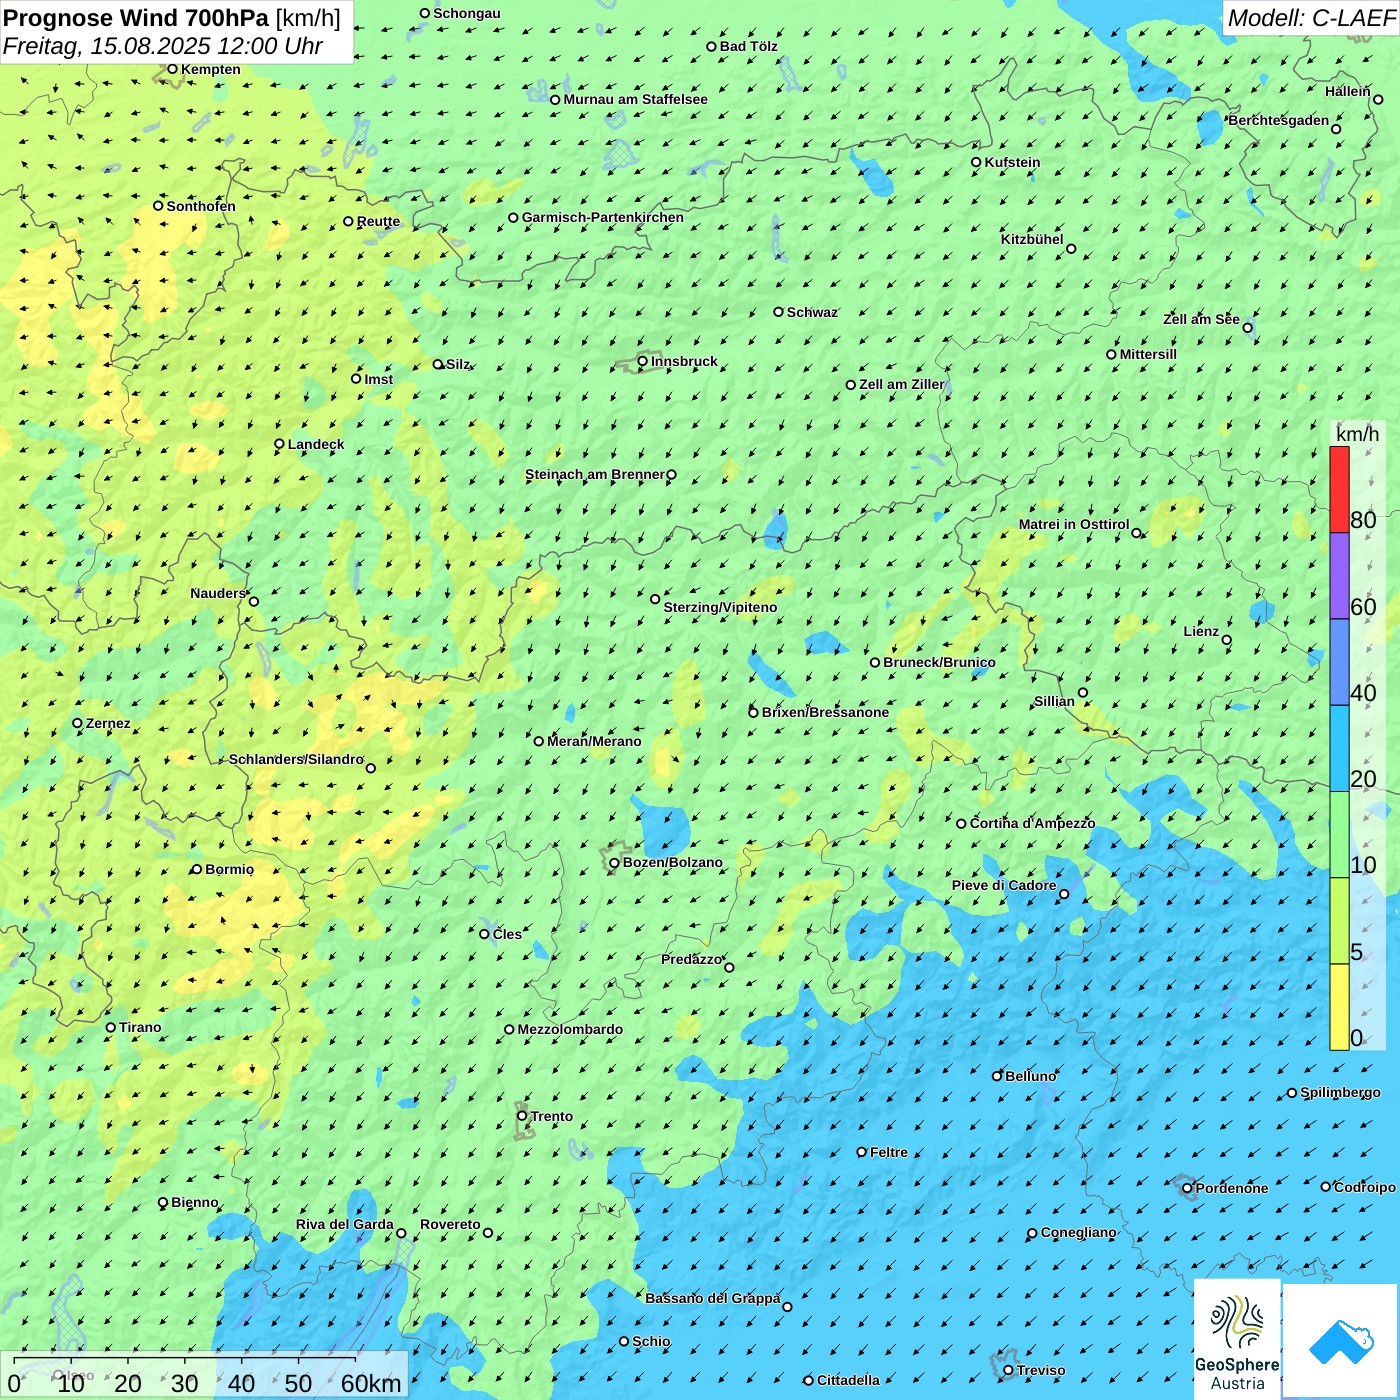
Task: Click the Kitzbühel location marker
Action: pyautogui.click(x=1071, y=249)
